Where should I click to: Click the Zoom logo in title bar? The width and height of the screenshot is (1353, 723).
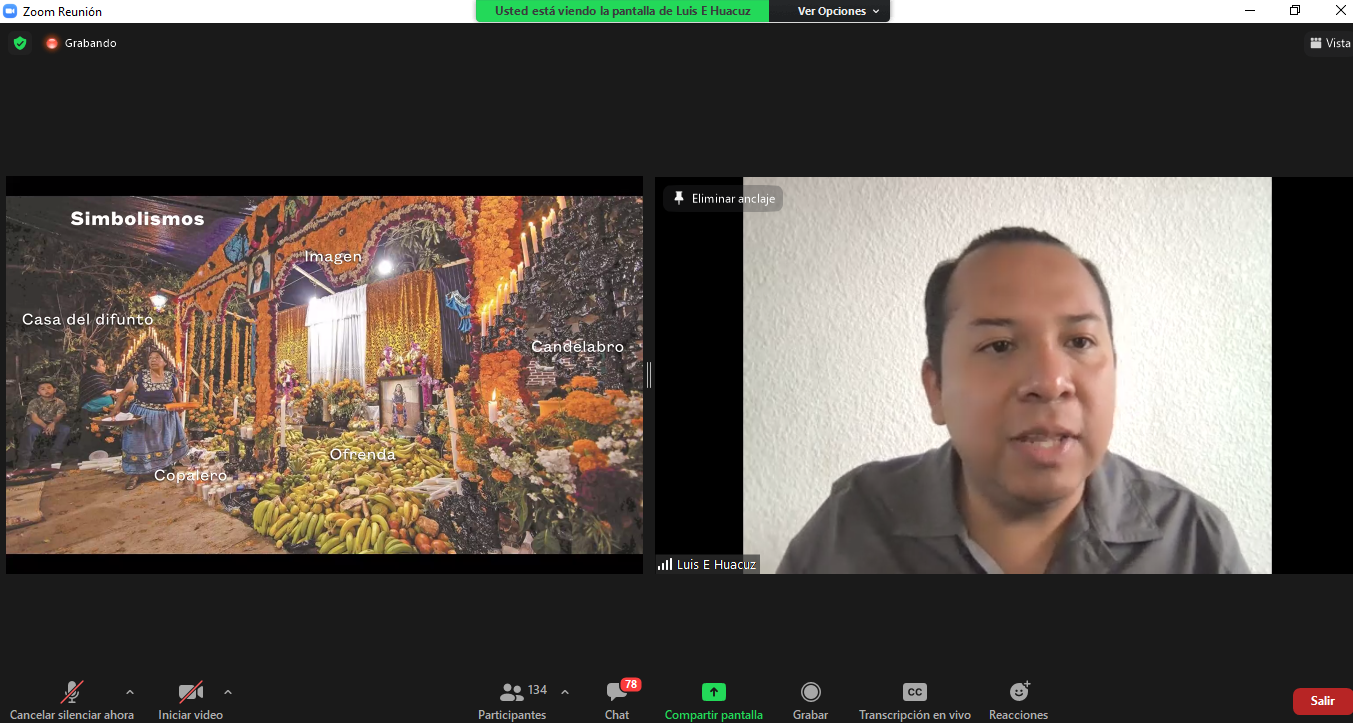point(10,11)
